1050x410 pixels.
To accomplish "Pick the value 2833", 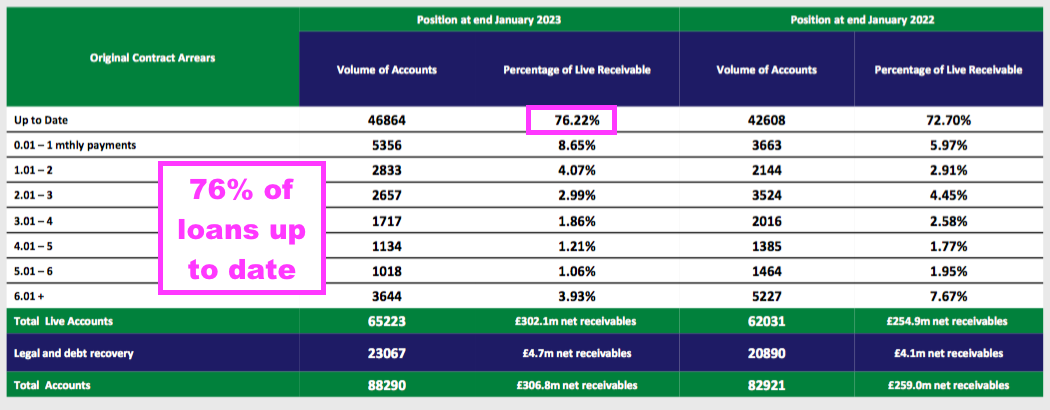I will click(x=387, y=171).
